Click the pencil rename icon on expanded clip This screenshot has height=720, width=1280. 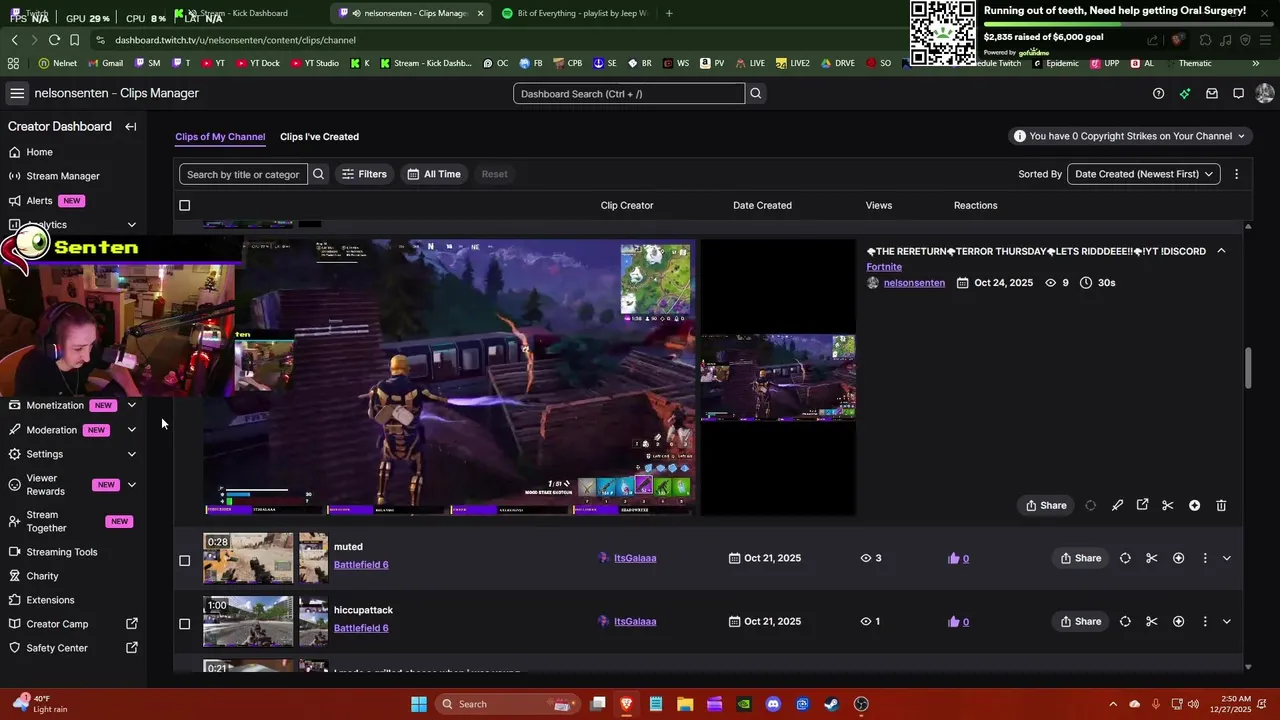click(x=1117, y=505)
